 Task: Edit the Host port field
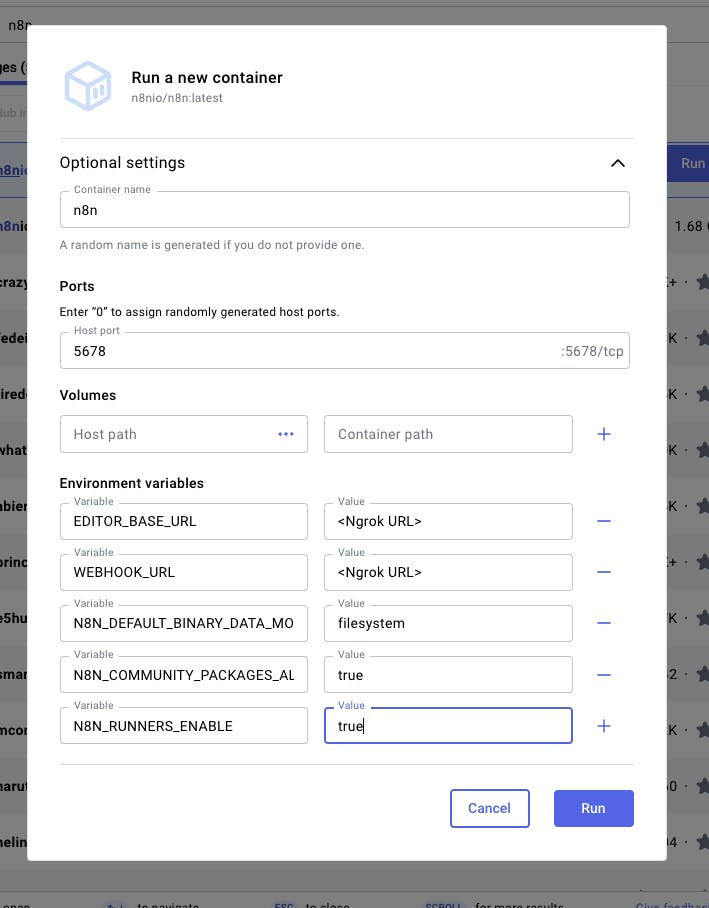click(x=345, y=351)
